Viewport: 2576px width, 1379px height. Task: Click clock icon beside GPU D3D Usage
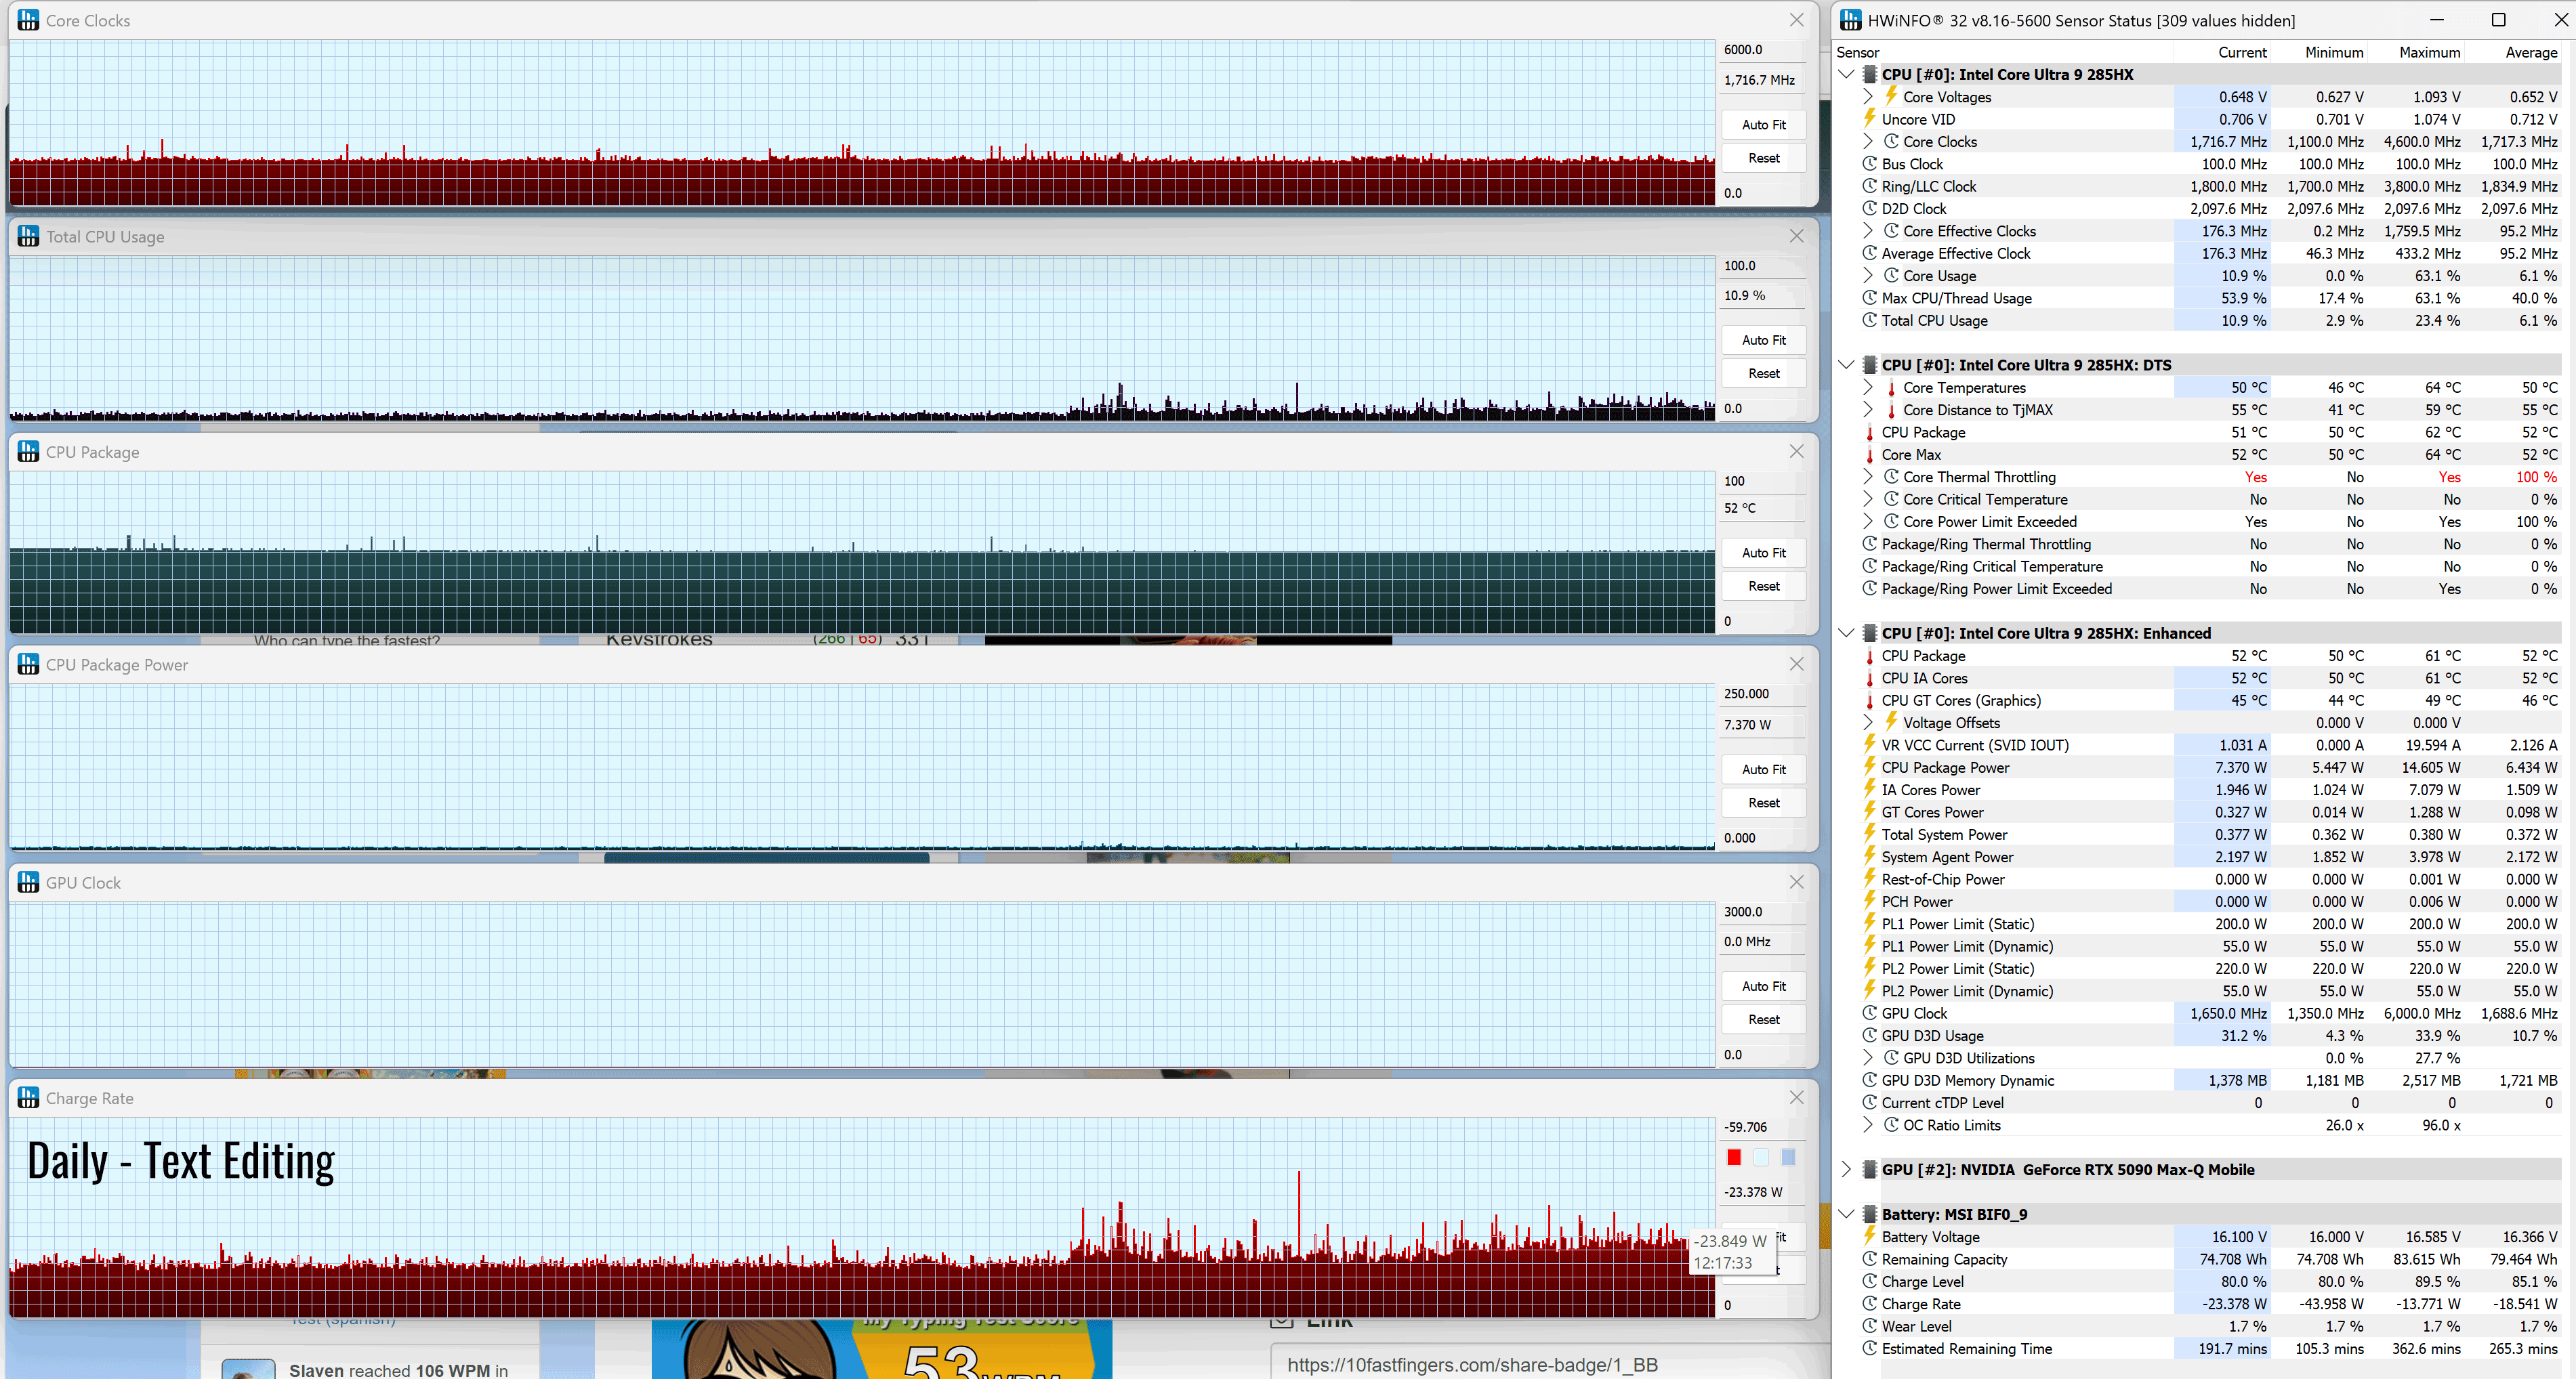point(1869,1035)
